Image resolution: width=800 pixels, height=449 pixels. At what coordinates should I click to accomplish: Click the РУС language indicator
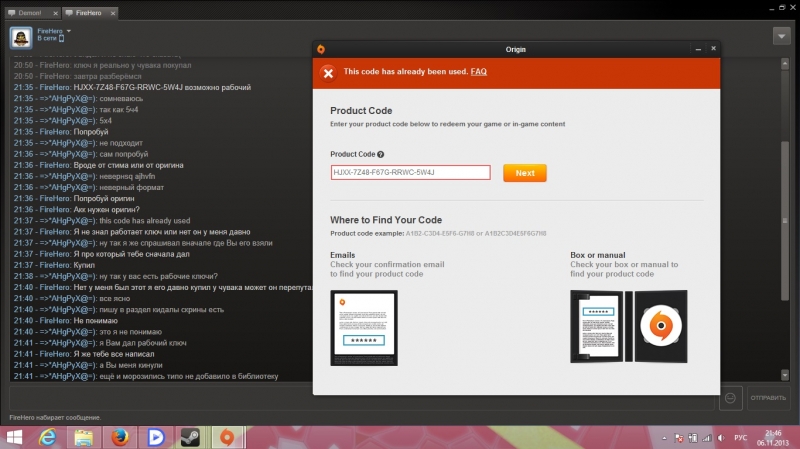[x=740, y=438]
